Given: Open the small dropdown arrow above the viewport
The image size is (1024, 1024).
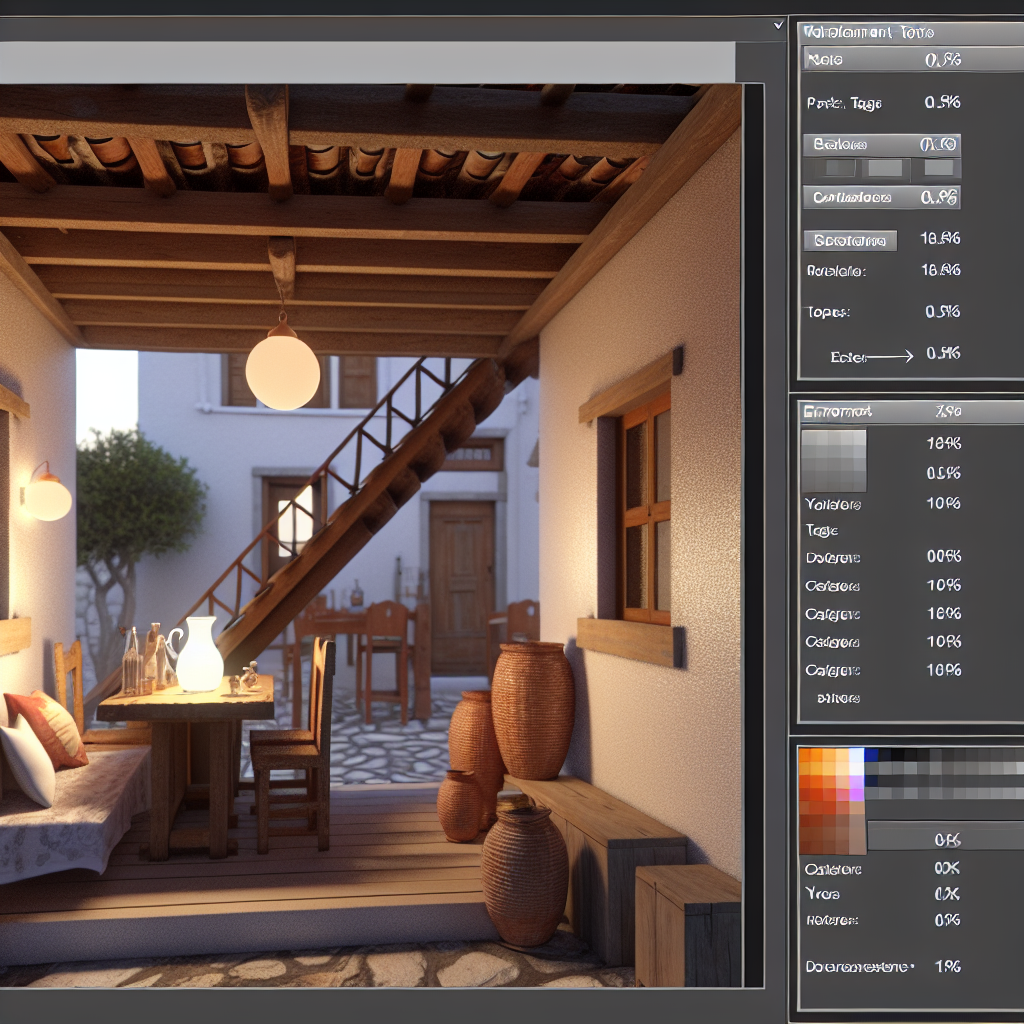Looking at the screenshot, I should 778,26.
